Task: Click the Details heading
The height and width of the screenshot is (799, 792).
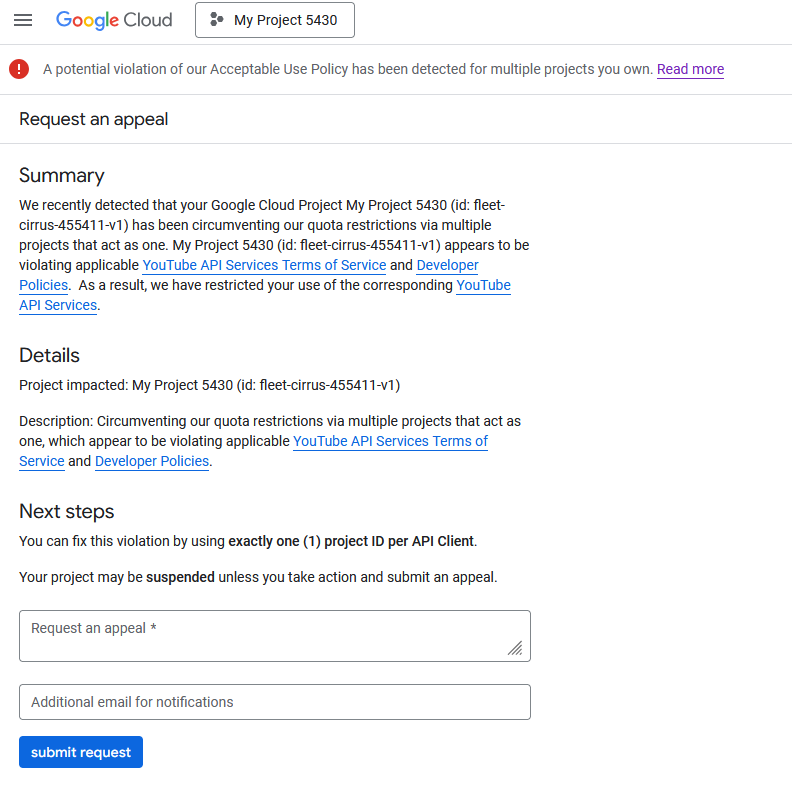Action: coord(49,355)
